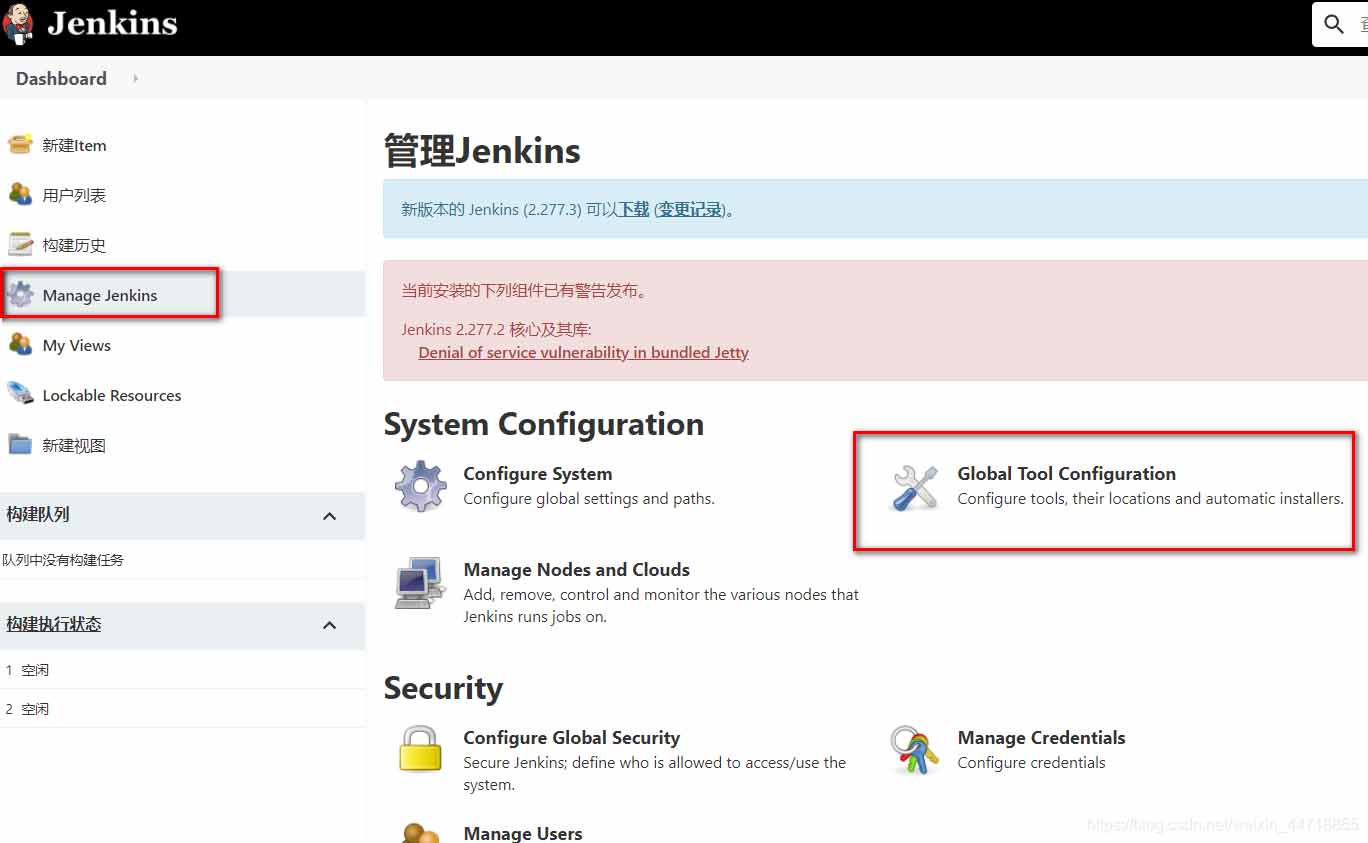Viewport: 1368px width, 843px height.
Task: Open Manage Credentials
Action: coord(1042,738)
